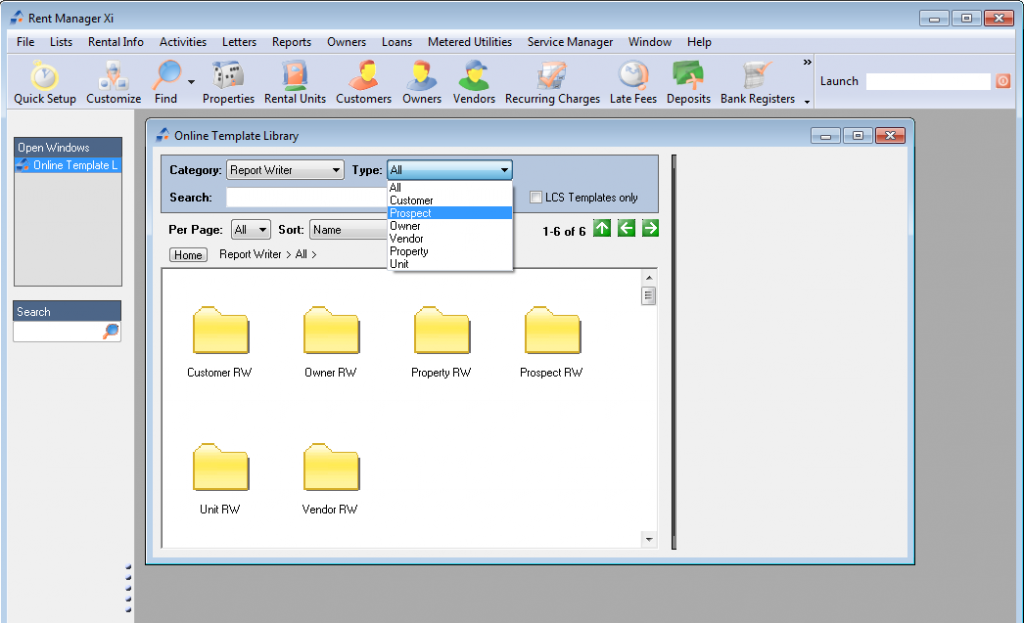Image resolution: width=1024 pixels, height=623 pixels.
Task: Expand the Find tool dropdown arrow
Action: (x=191, y=82)
